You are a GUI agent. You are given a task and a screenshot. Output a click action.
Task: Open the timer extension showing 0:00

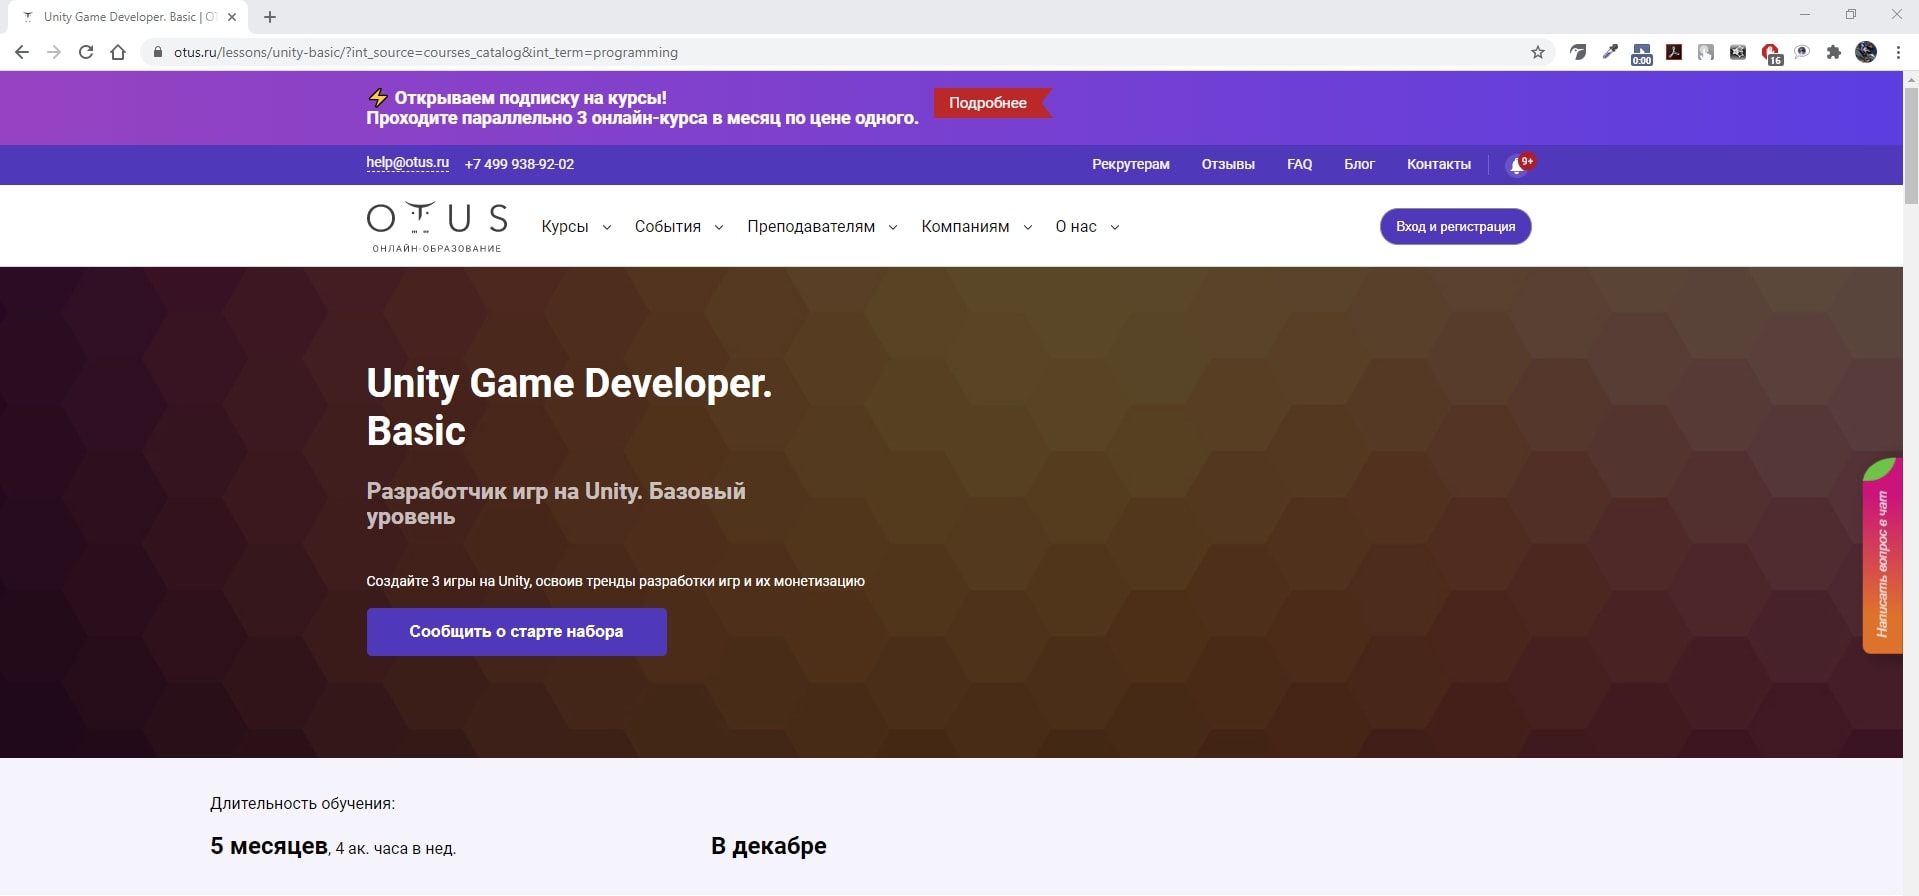coord(1642,54)
